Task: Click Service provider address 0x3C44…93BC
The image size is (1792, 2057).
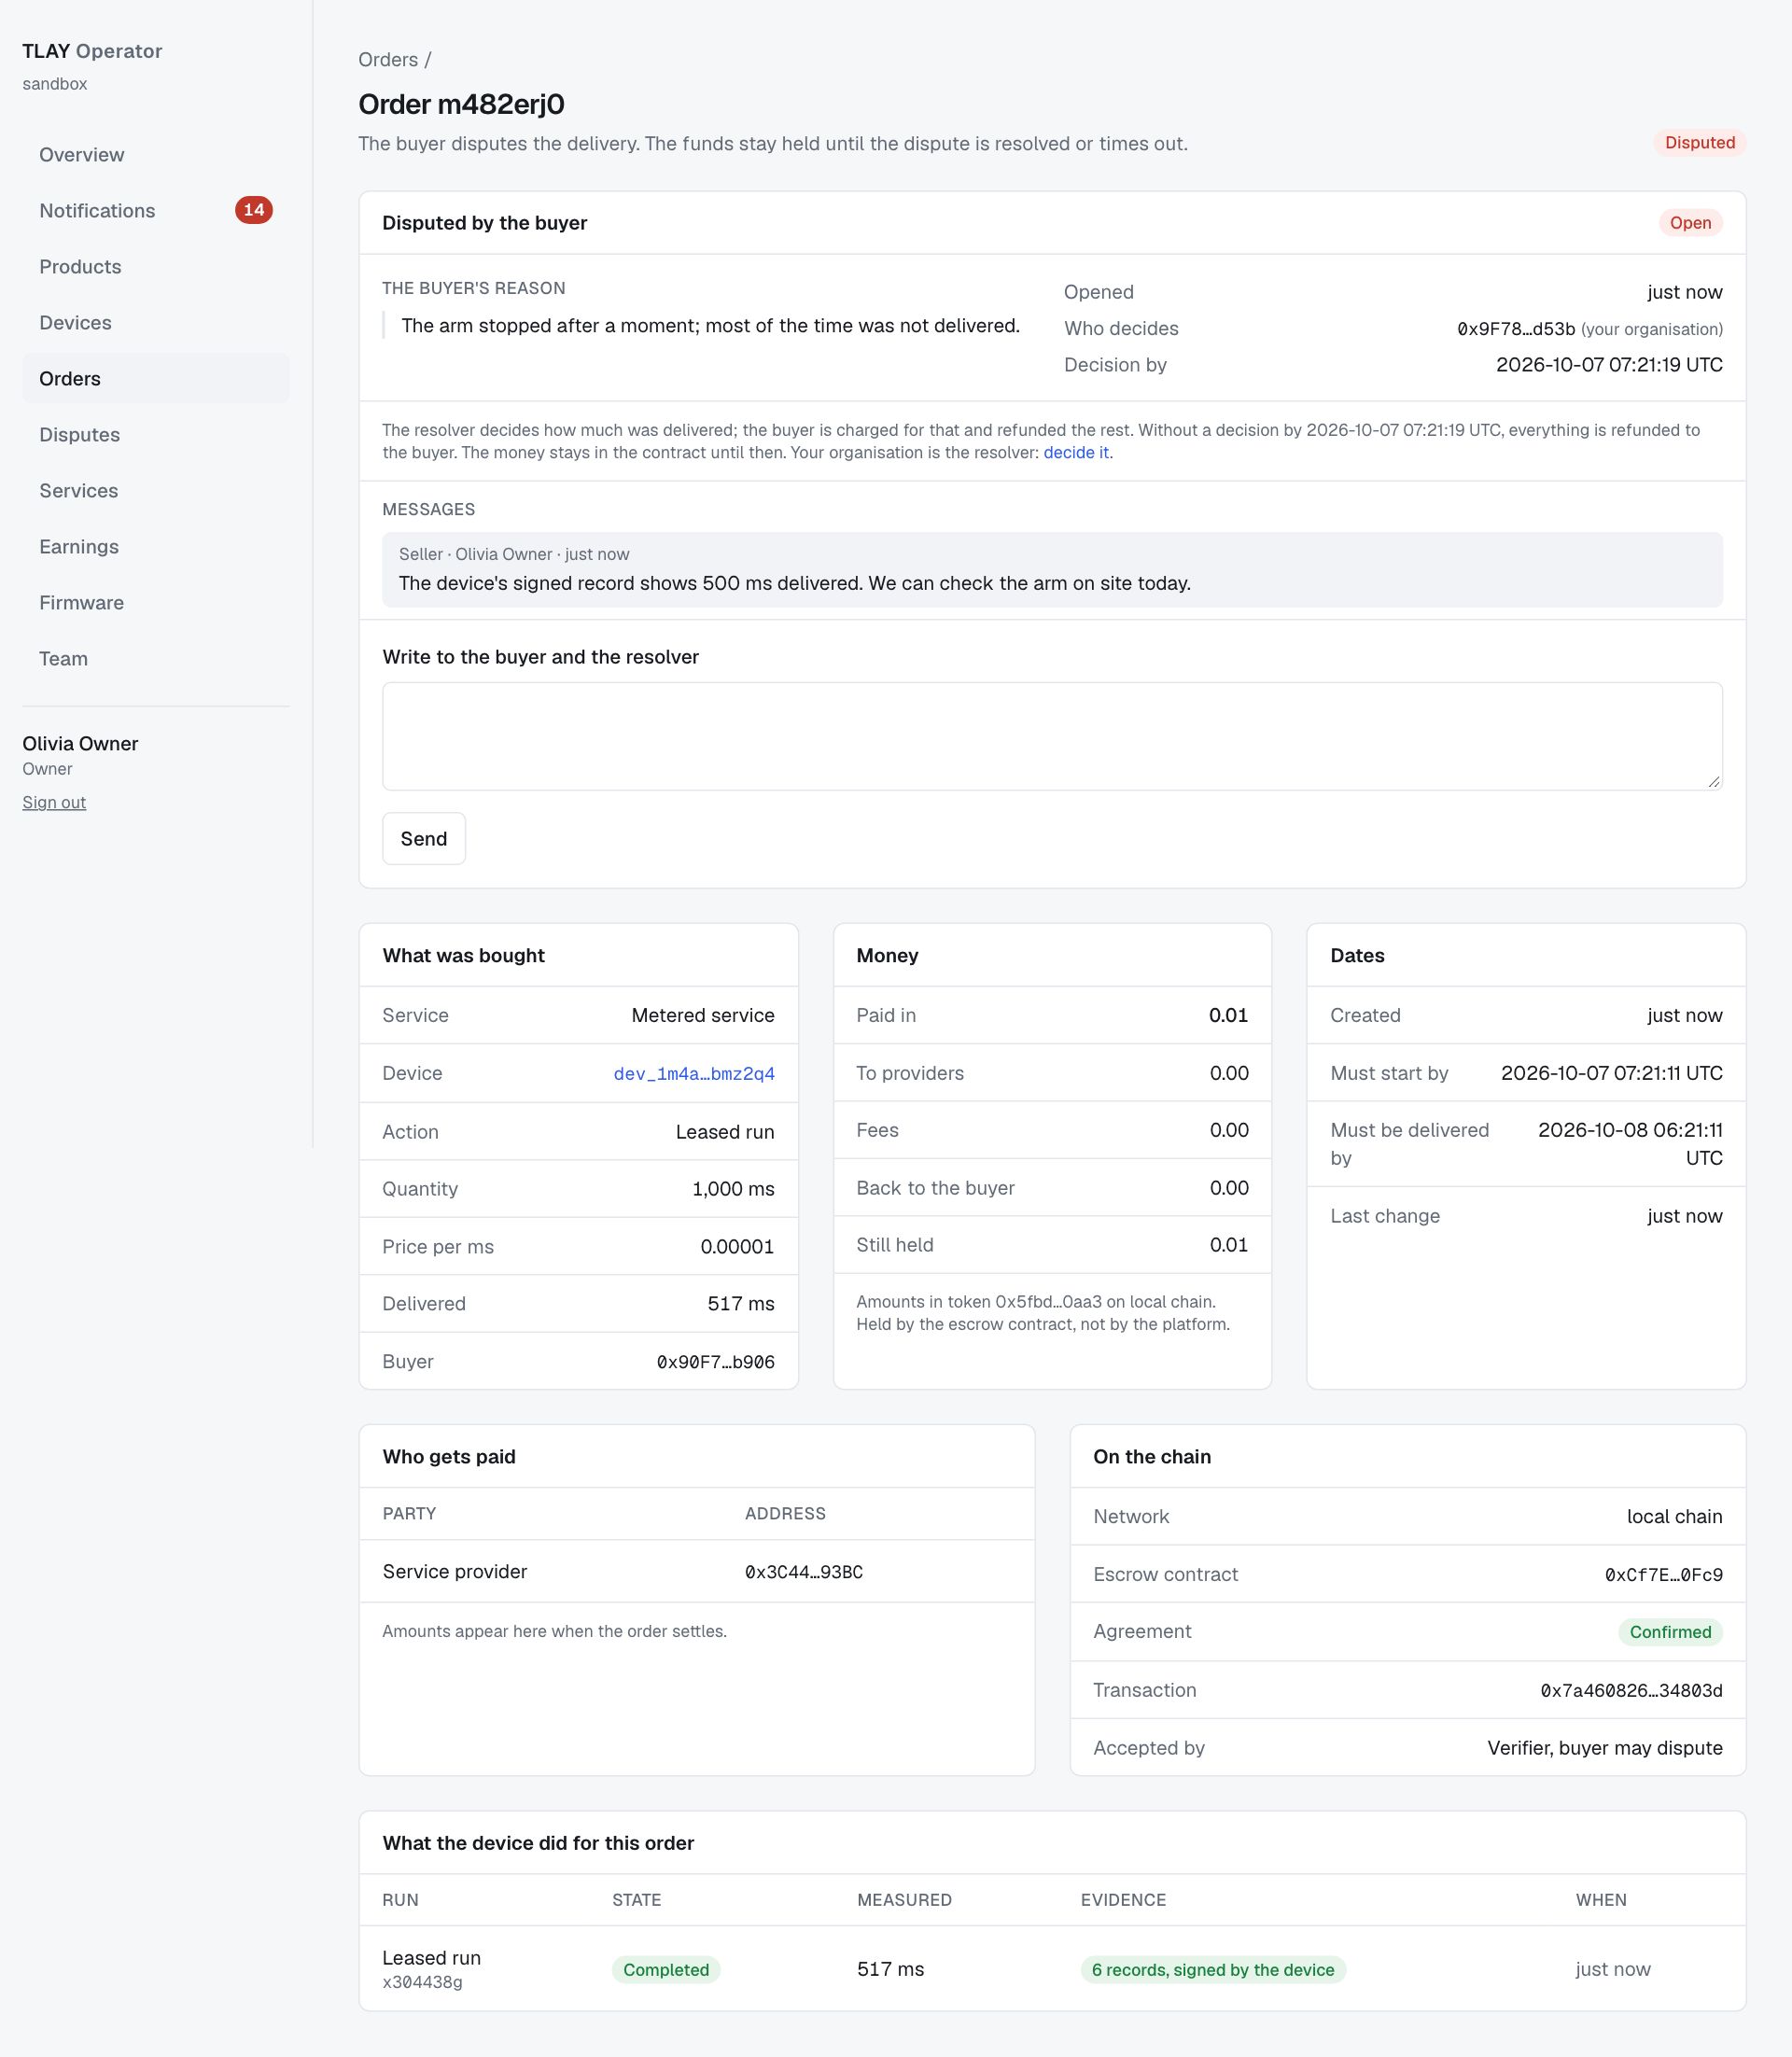Action: tap(804, 1572)
